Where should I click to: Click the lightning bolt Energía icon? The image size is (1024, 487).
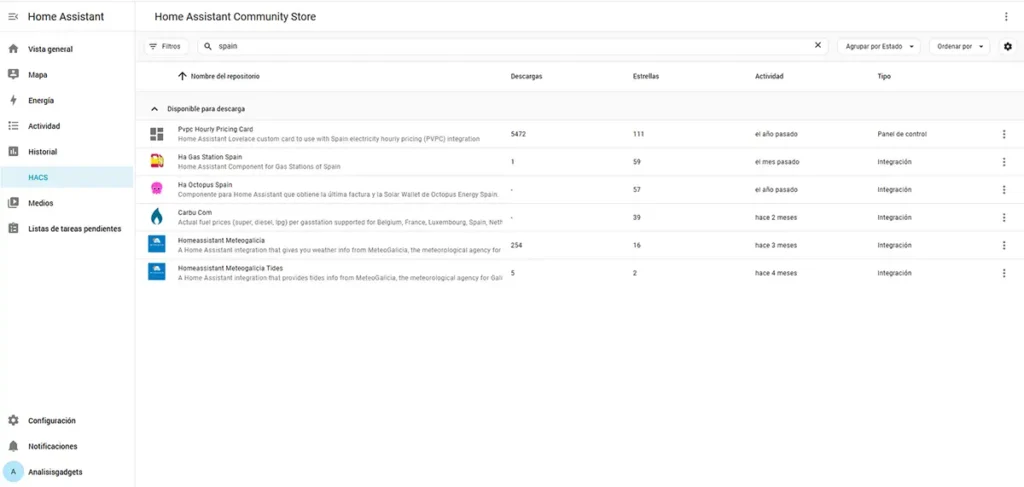click(x=13, y=101)
